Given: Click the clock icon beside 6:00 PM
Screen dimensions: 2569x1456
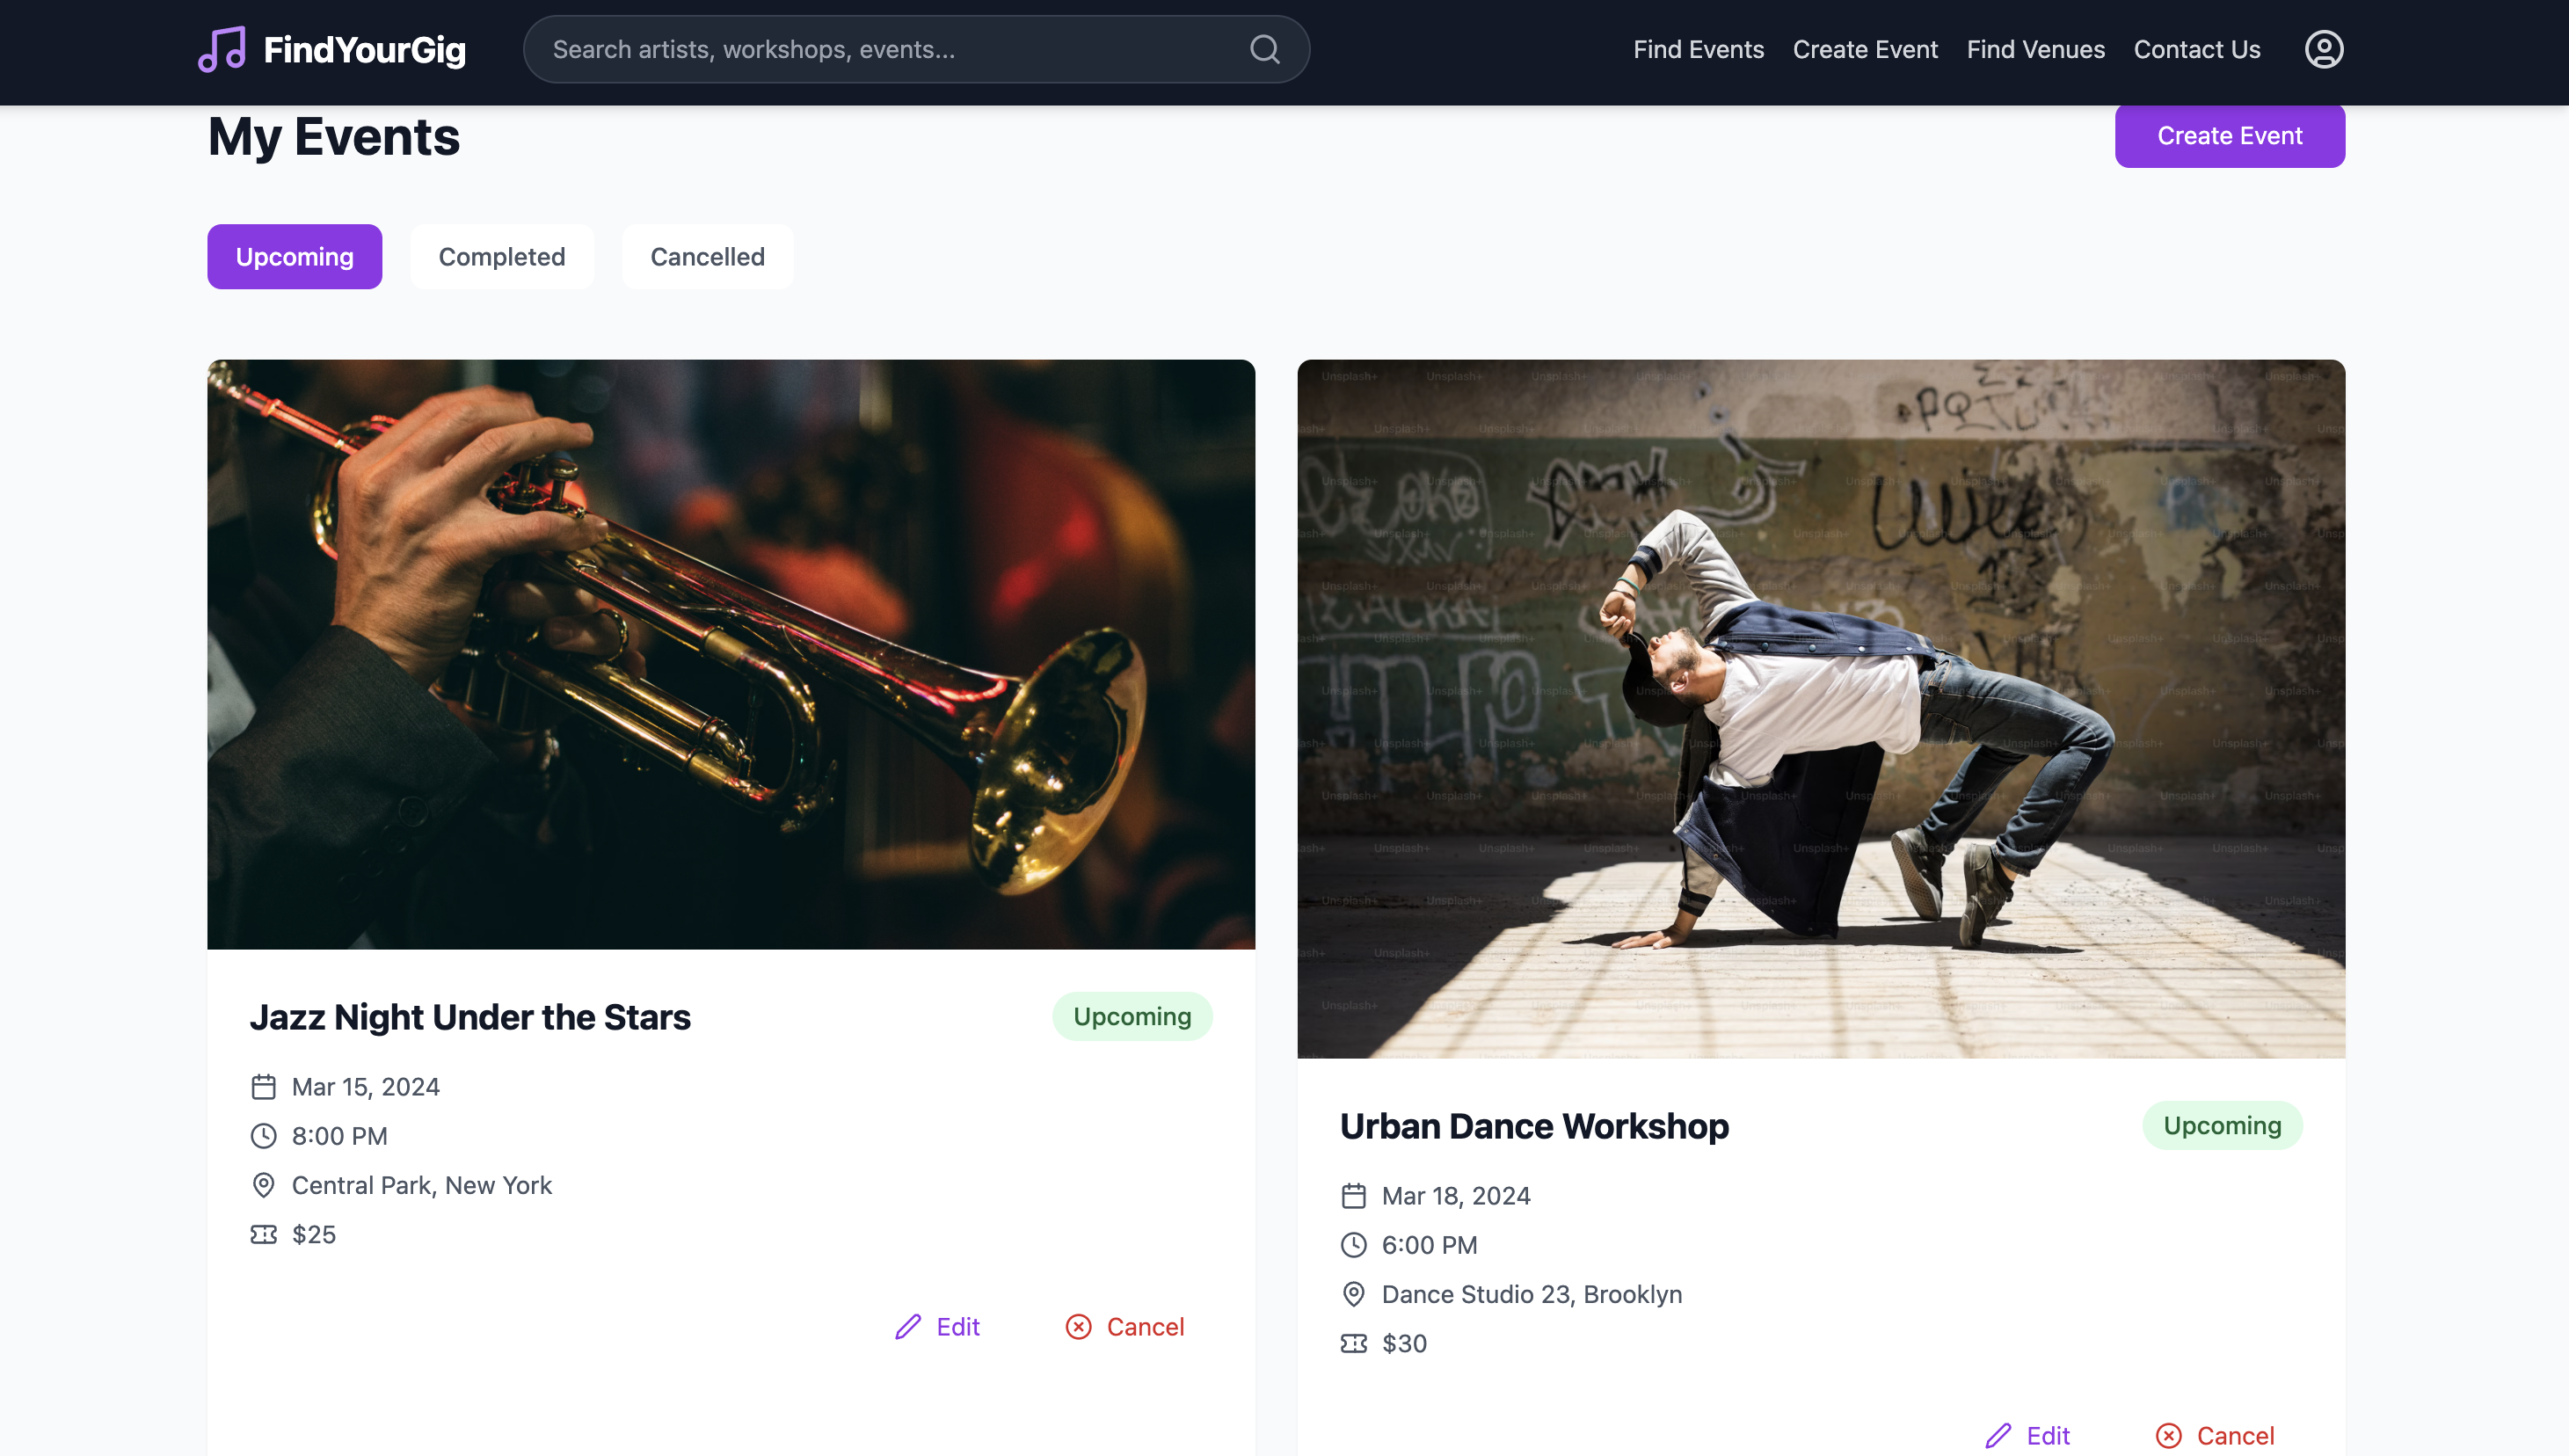Looking at the screenshot, I should (x=1353, y=1245).
